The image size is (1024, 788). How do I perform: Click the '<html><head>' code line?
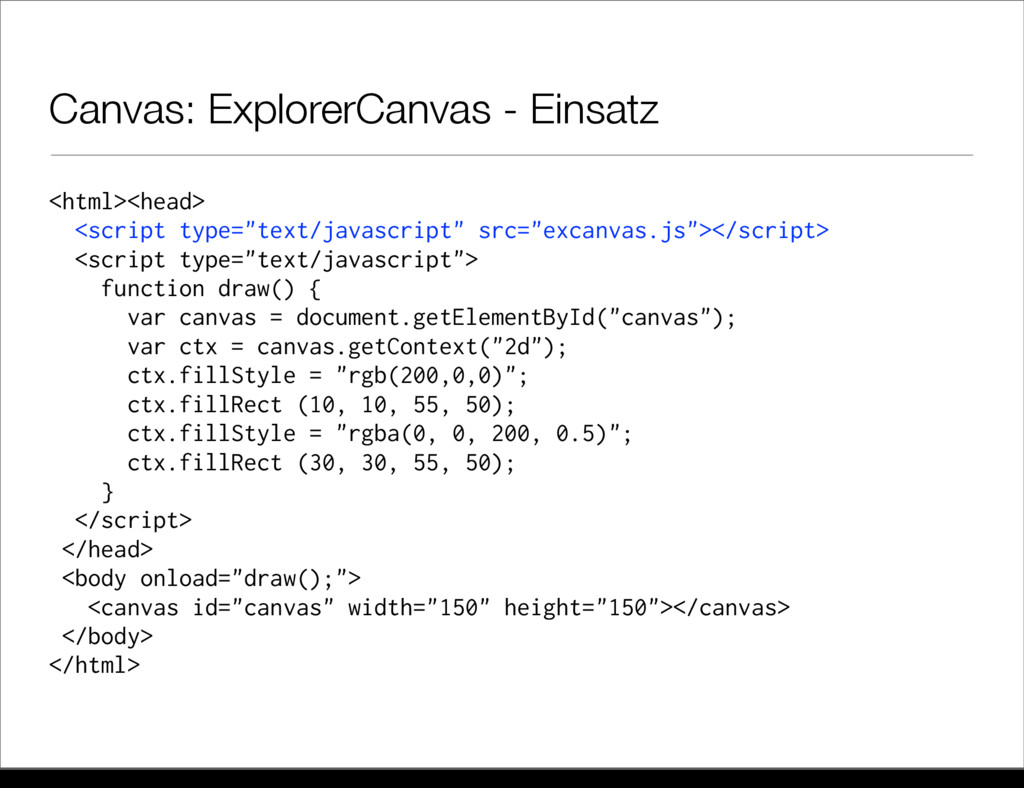tap(127, 202)
